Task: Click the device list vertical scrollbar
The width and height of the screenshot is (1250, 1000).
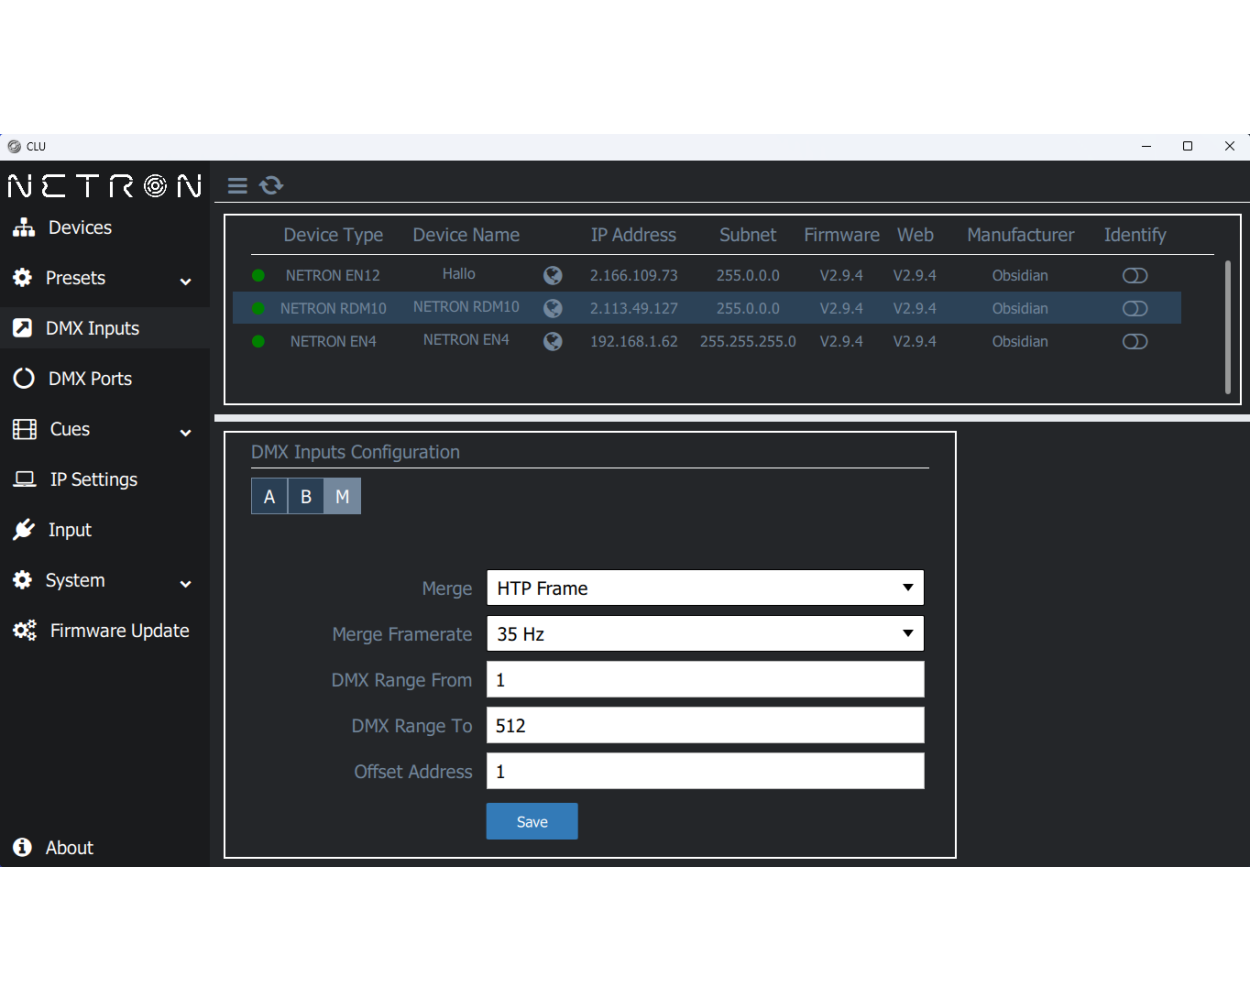Action: 1228,327
